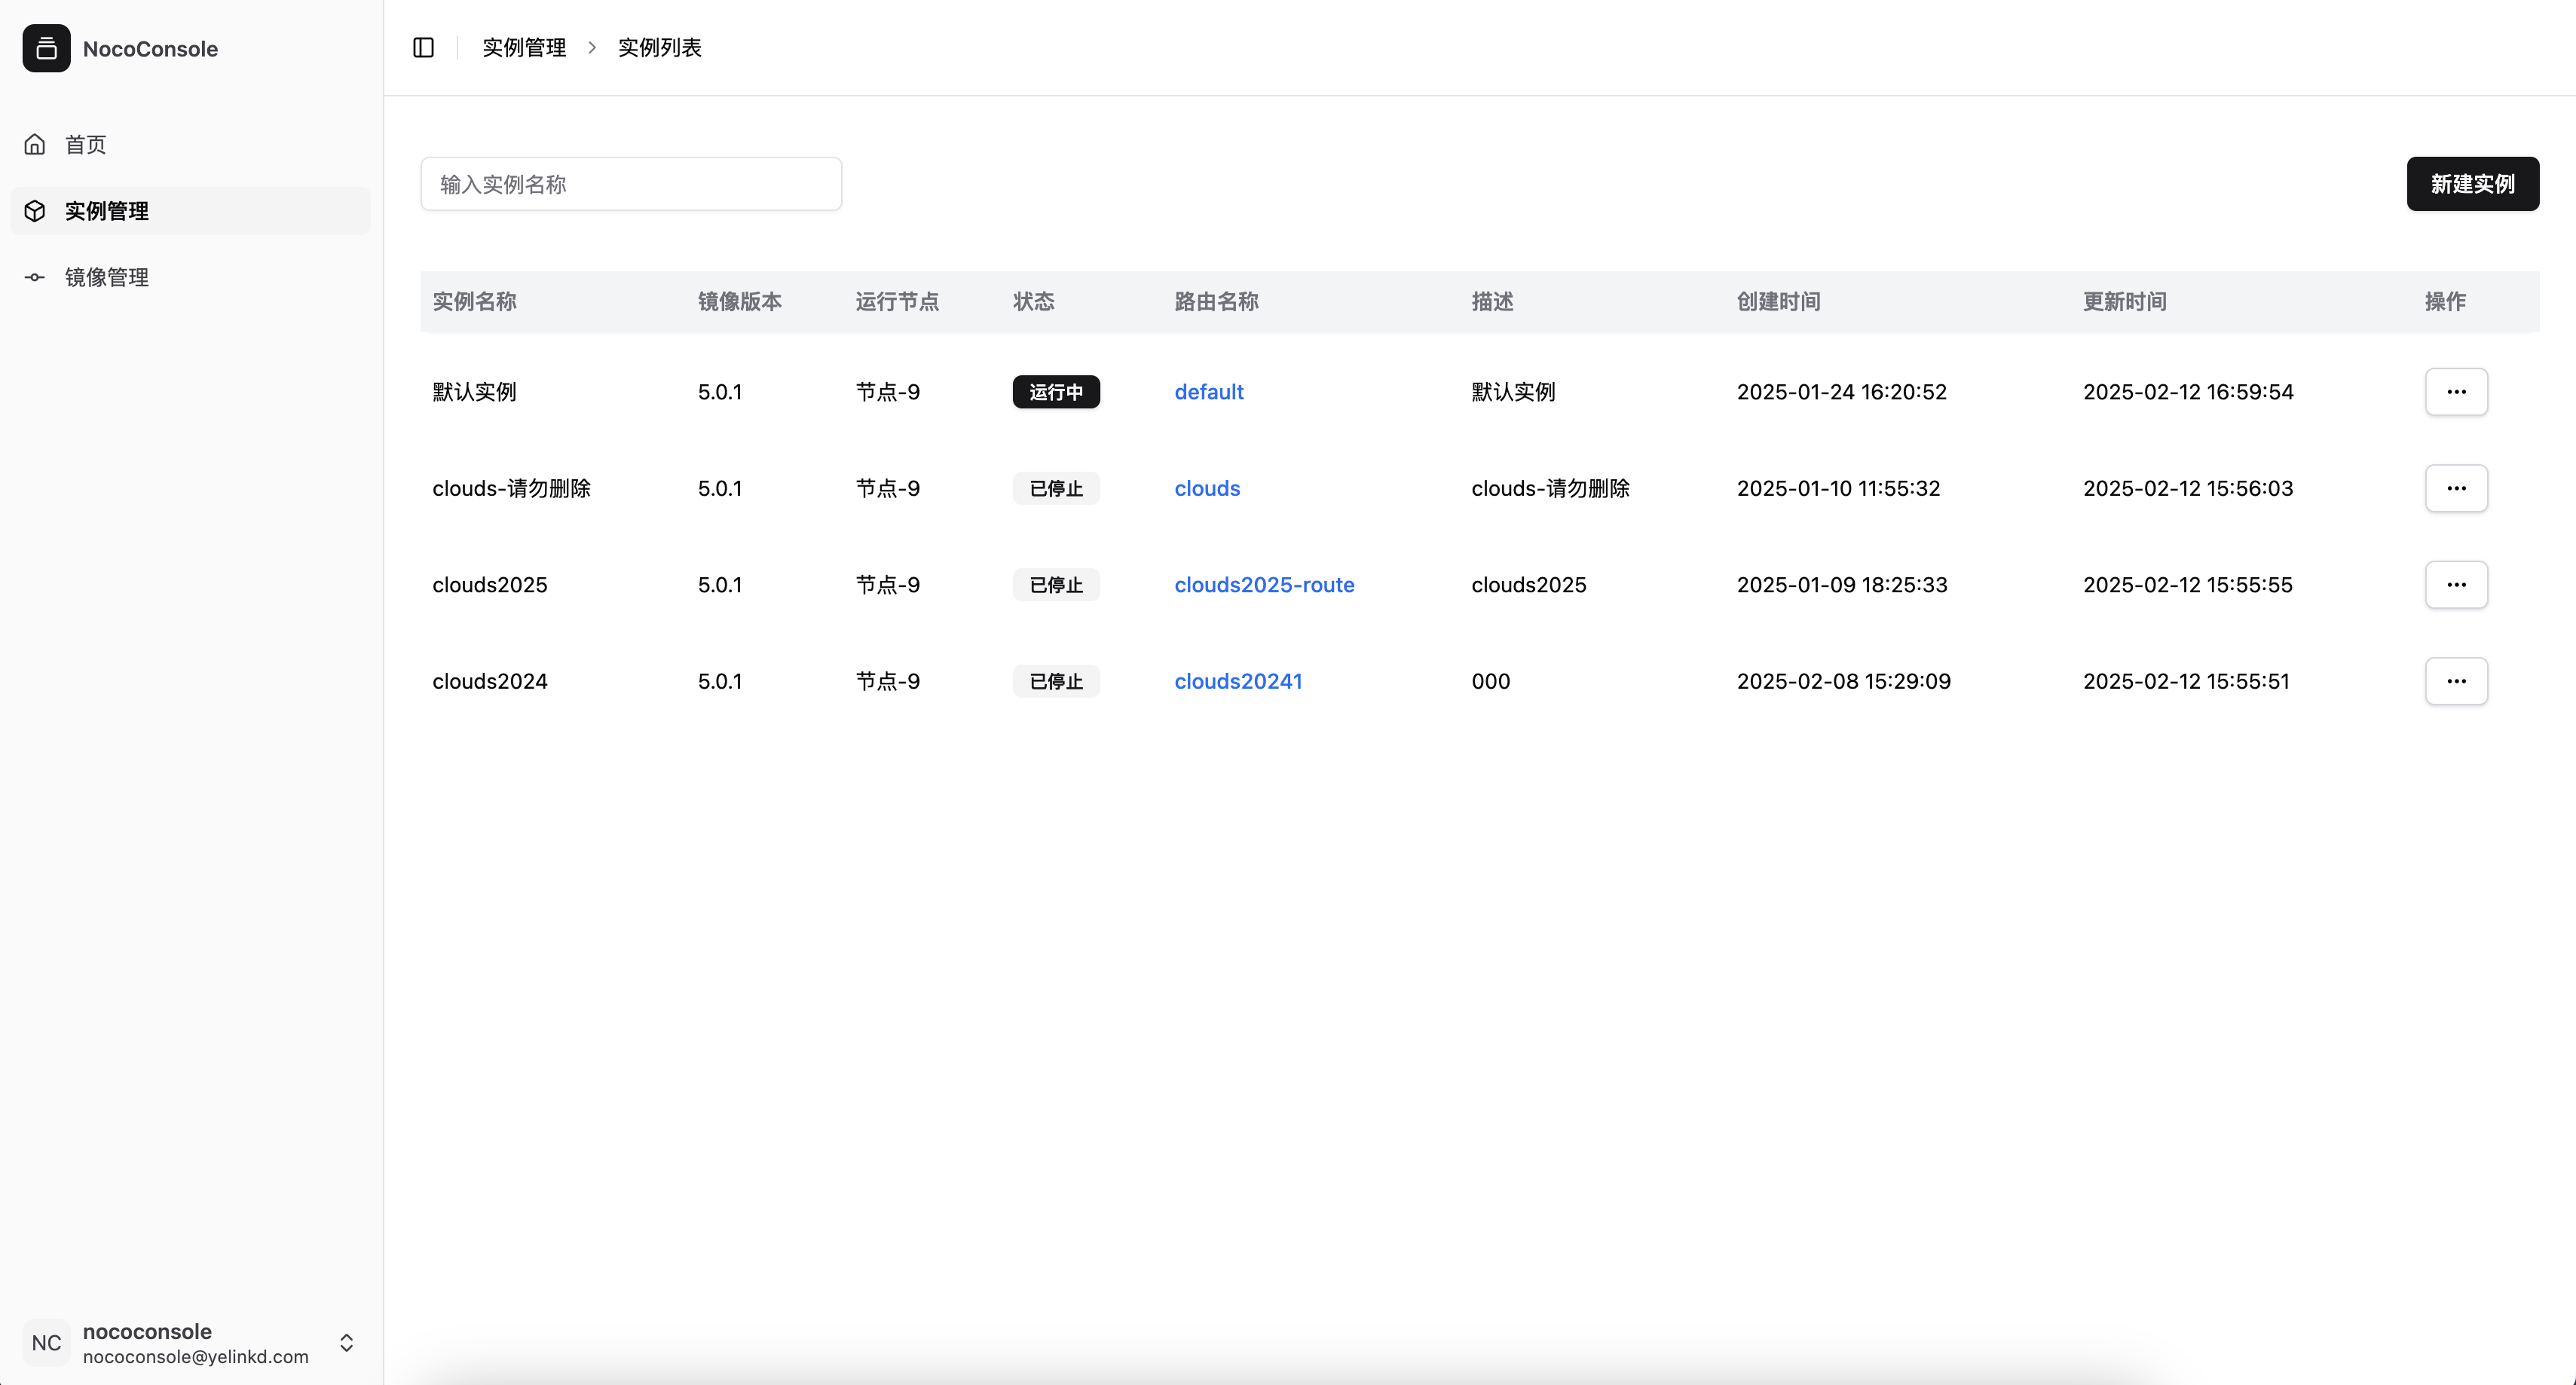Open actions menu for clouds2024 row
The width and height of the screenshot is (2576, 1385).
coord(2455,681)
